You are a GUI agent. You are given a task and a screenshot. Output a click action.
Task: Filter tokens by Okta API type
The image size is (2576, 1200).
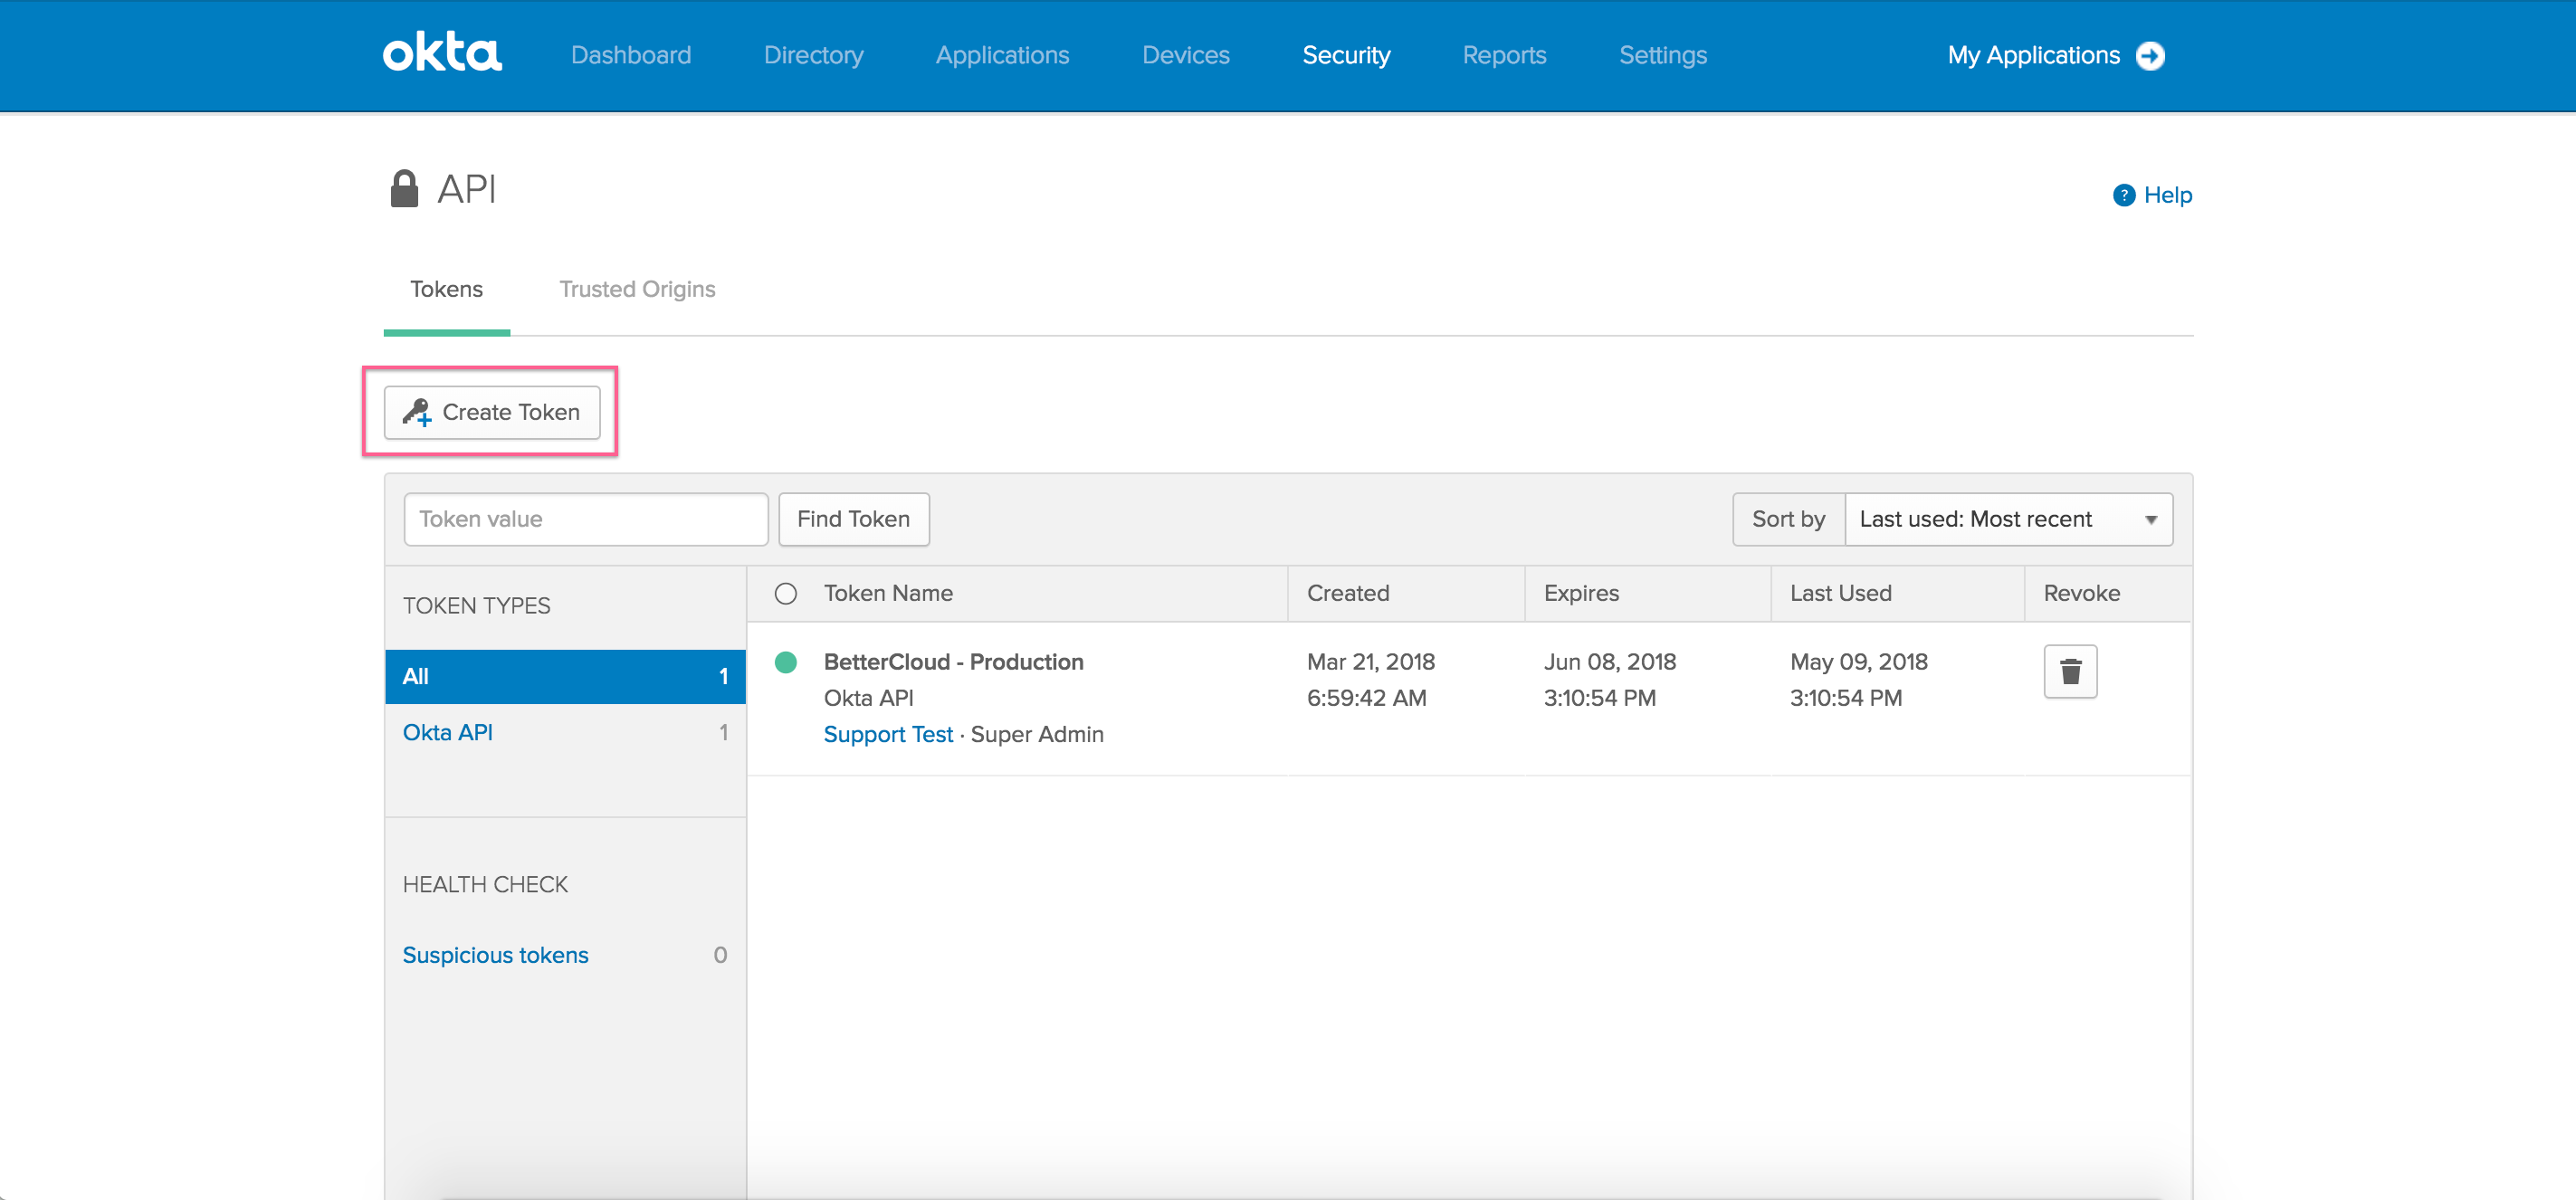(x=447, y=731)
